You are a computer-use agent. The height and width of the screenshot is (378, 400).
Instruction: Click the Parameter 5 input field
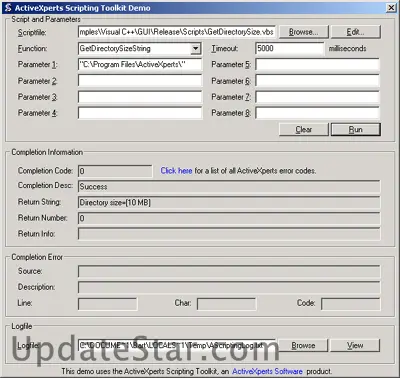(317, 65)
